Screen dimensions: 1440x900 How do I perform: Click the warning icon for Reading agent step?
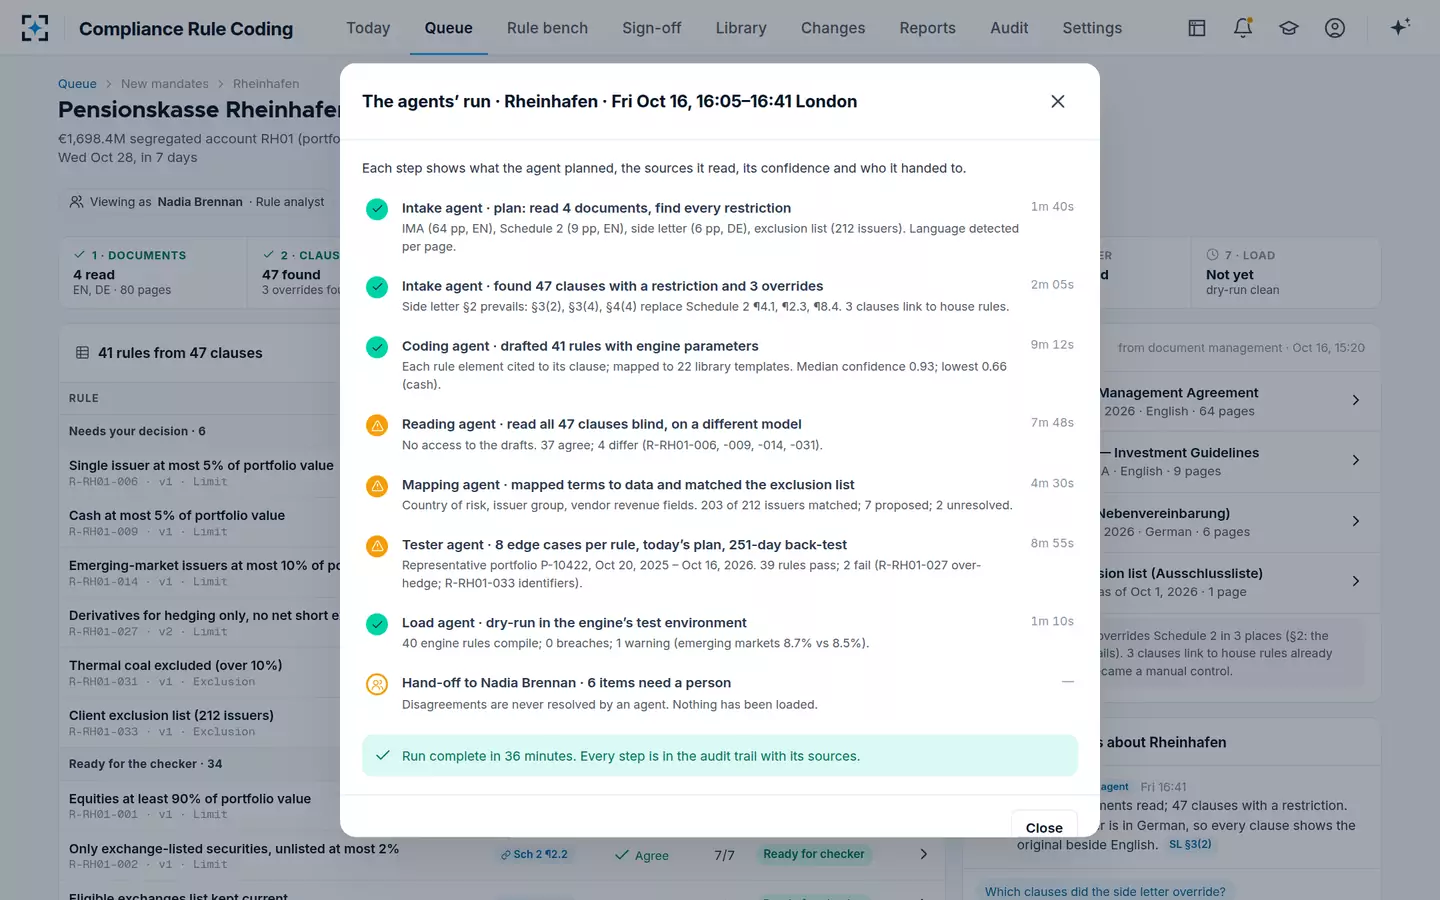click(x=377, y=425)
